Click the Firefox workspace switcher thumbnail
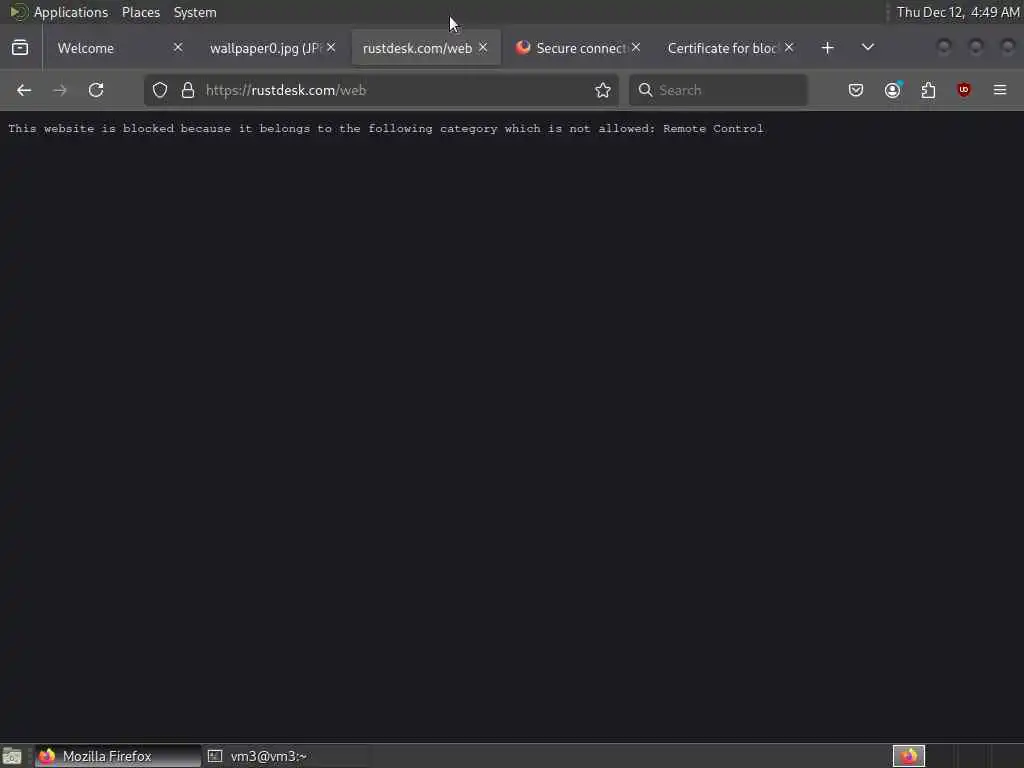1024x768 pixels. (908, 756)
